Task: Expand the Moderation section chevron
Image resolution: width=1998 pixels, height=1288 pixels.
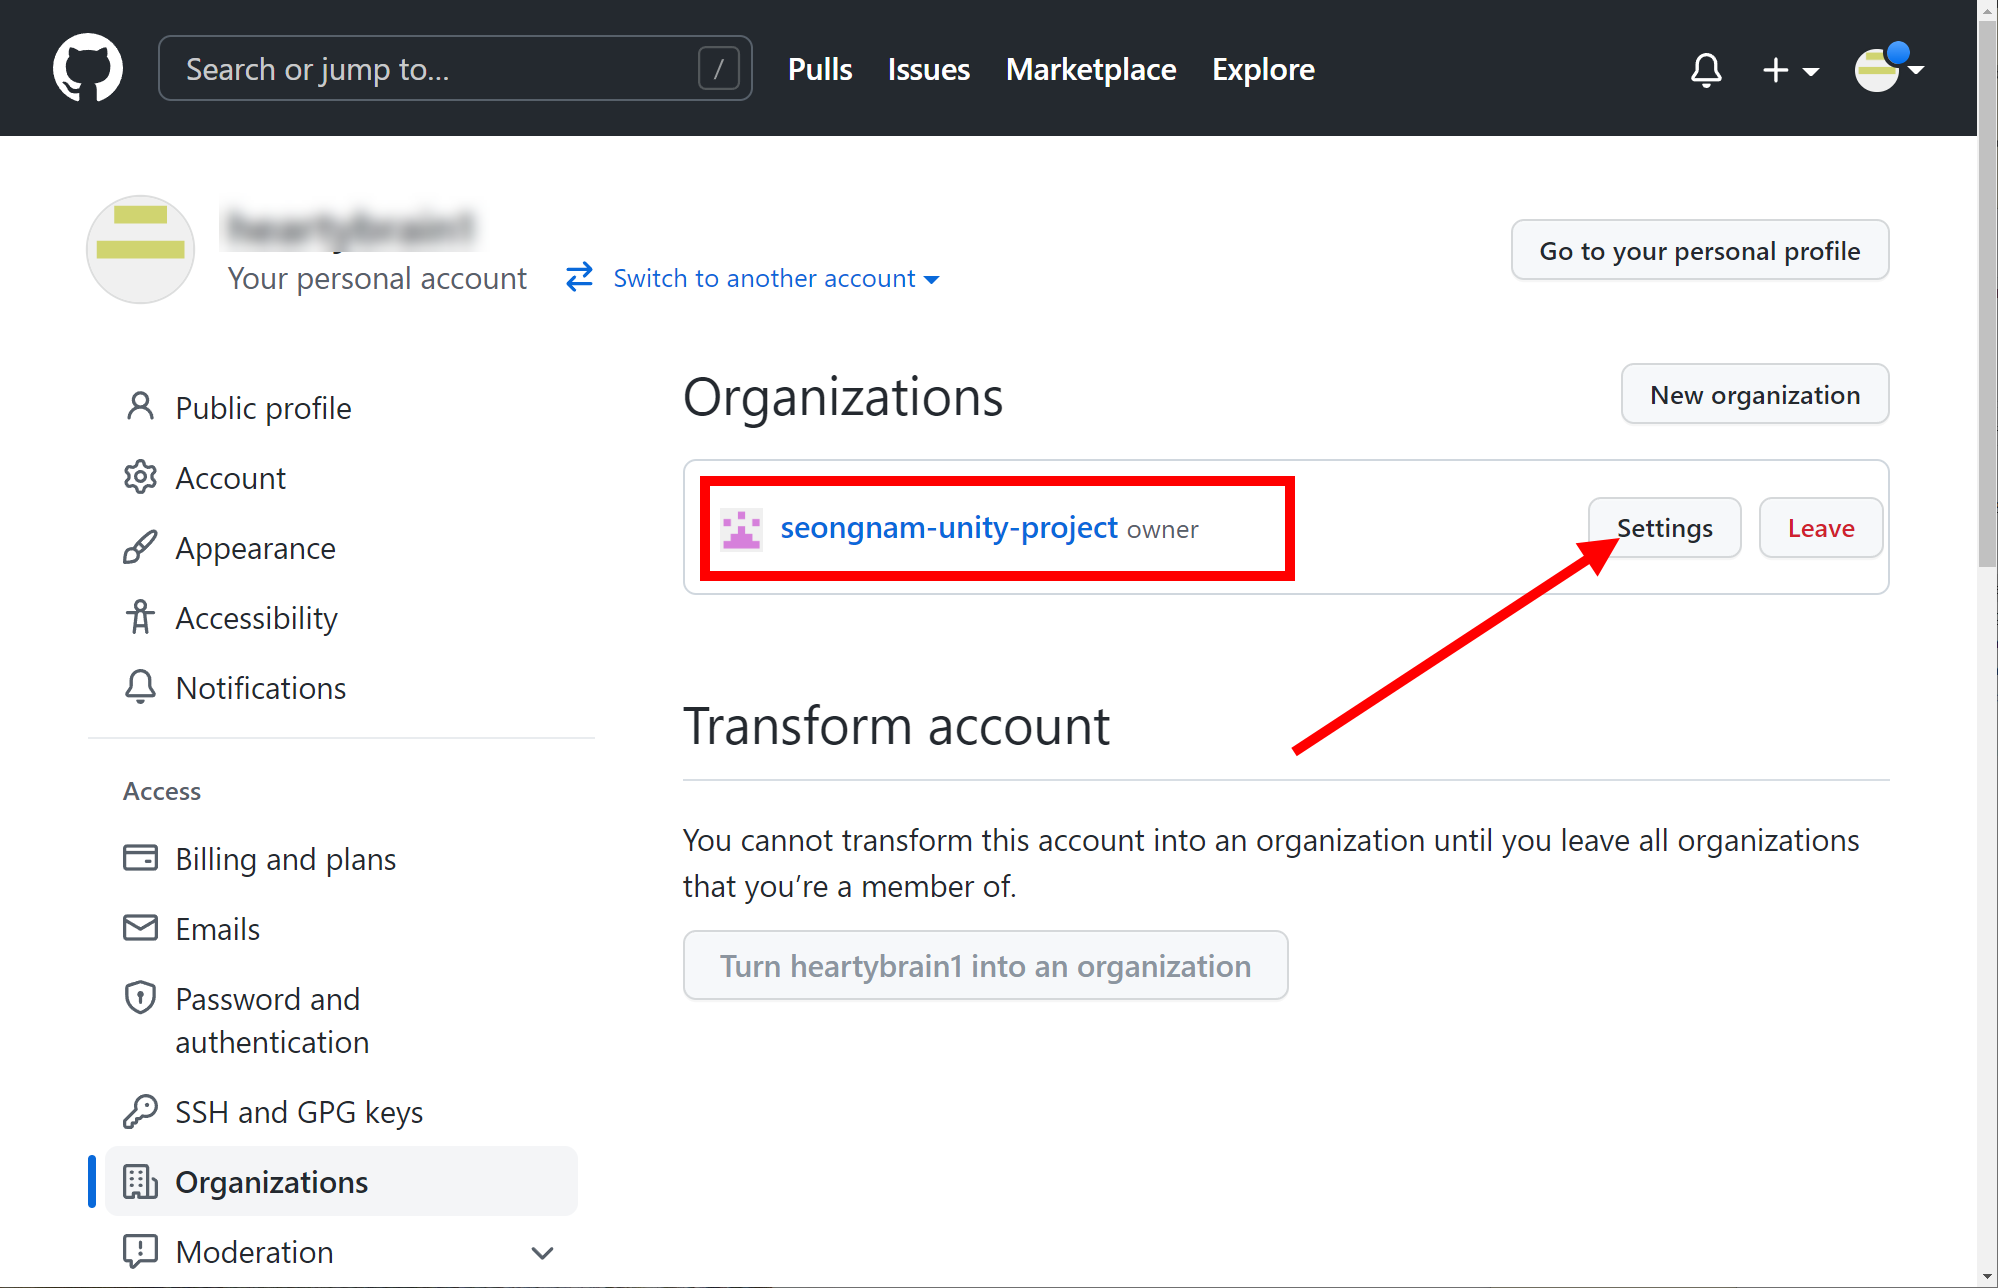Action: click(542, 1252)
